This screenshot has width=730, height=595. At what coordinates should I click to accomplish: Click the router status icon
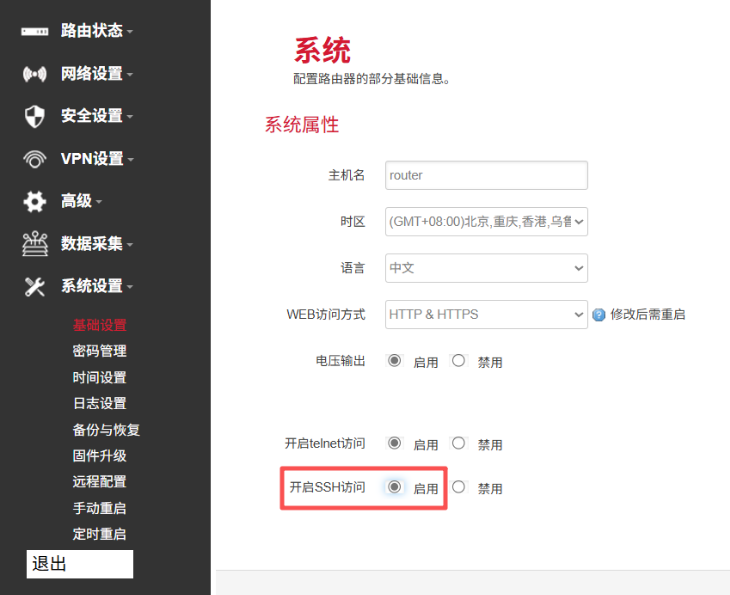point(34,31)
